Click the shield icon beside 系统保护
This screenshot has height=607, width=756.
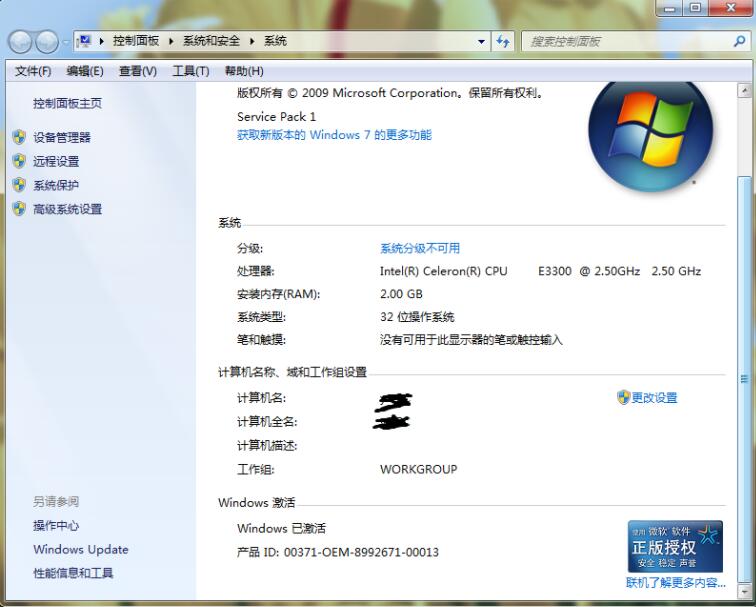pos(19,185)
